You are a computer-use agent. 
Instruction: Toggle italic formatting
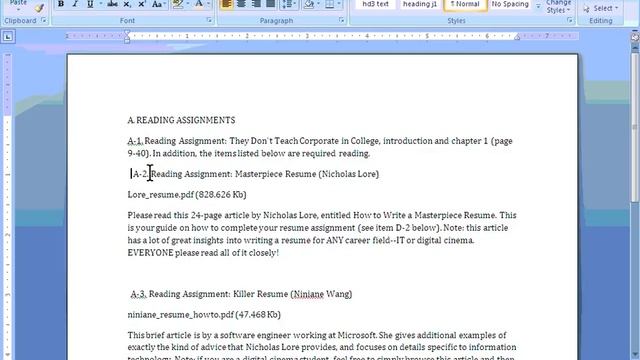(x=75, y=4)
